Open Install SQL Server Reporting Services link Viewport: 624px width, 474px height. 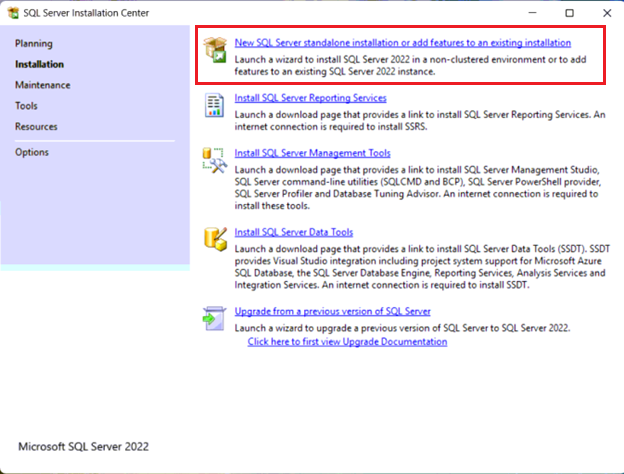click(310, 98)
